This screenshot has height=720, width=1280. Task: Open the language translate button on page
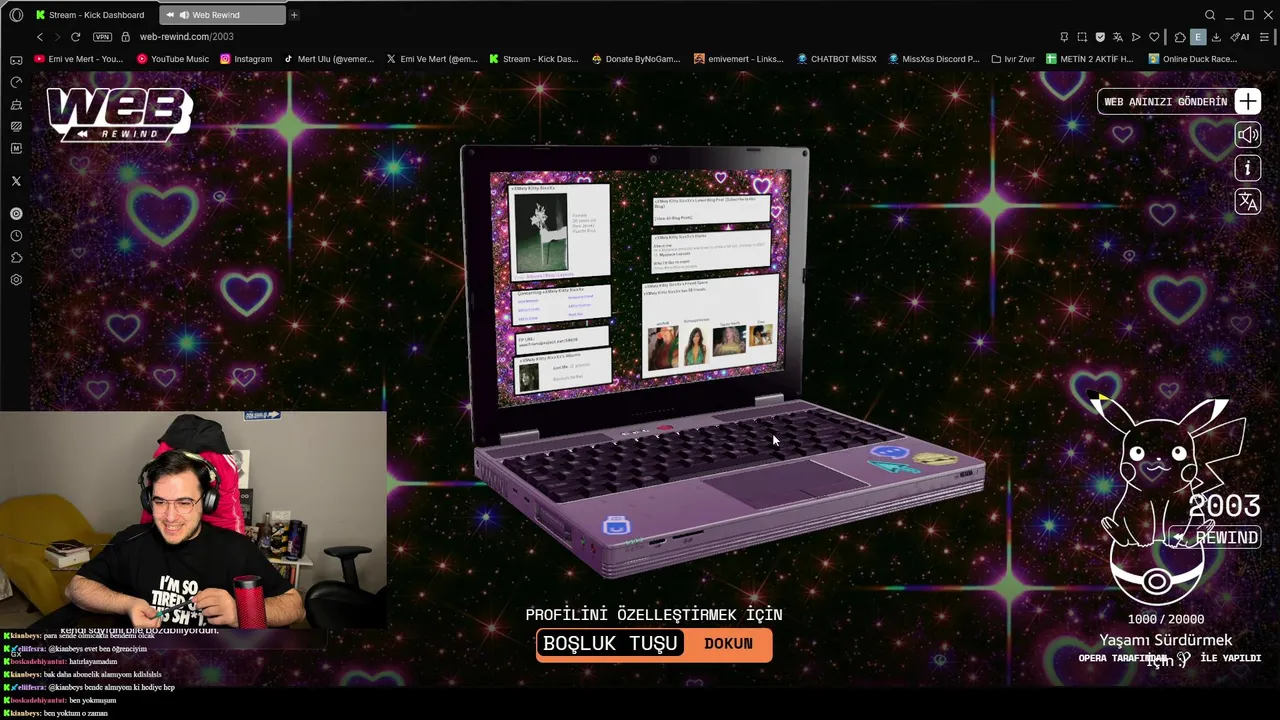pos(1247,201)
